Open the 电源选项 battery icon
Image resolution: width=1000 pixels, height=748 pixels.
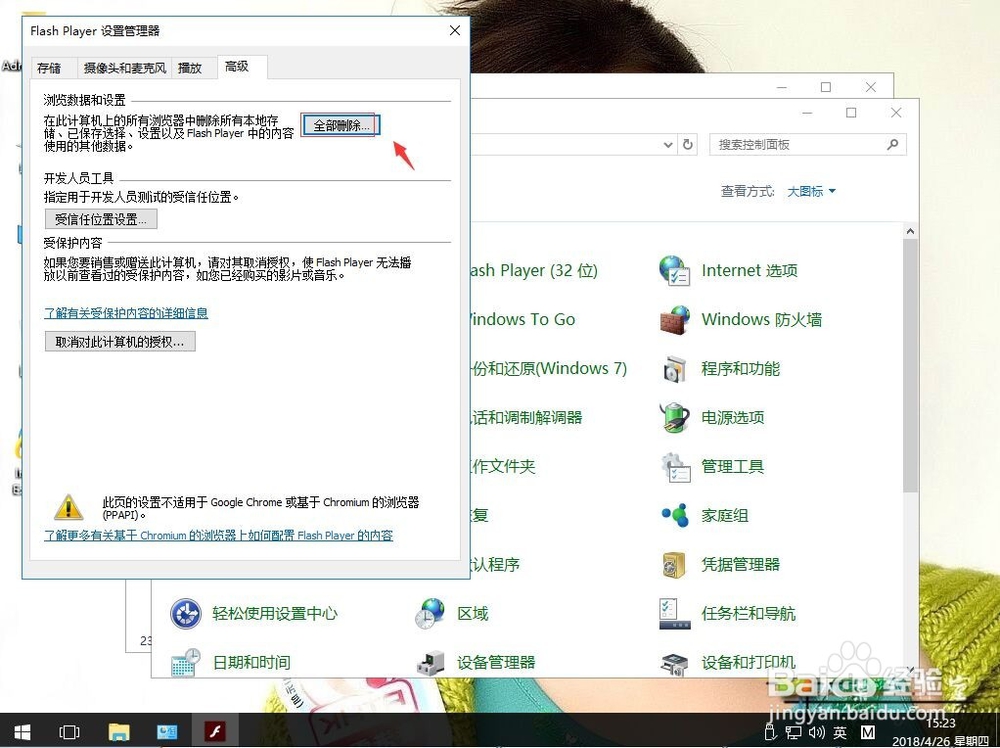coord(674,418)
